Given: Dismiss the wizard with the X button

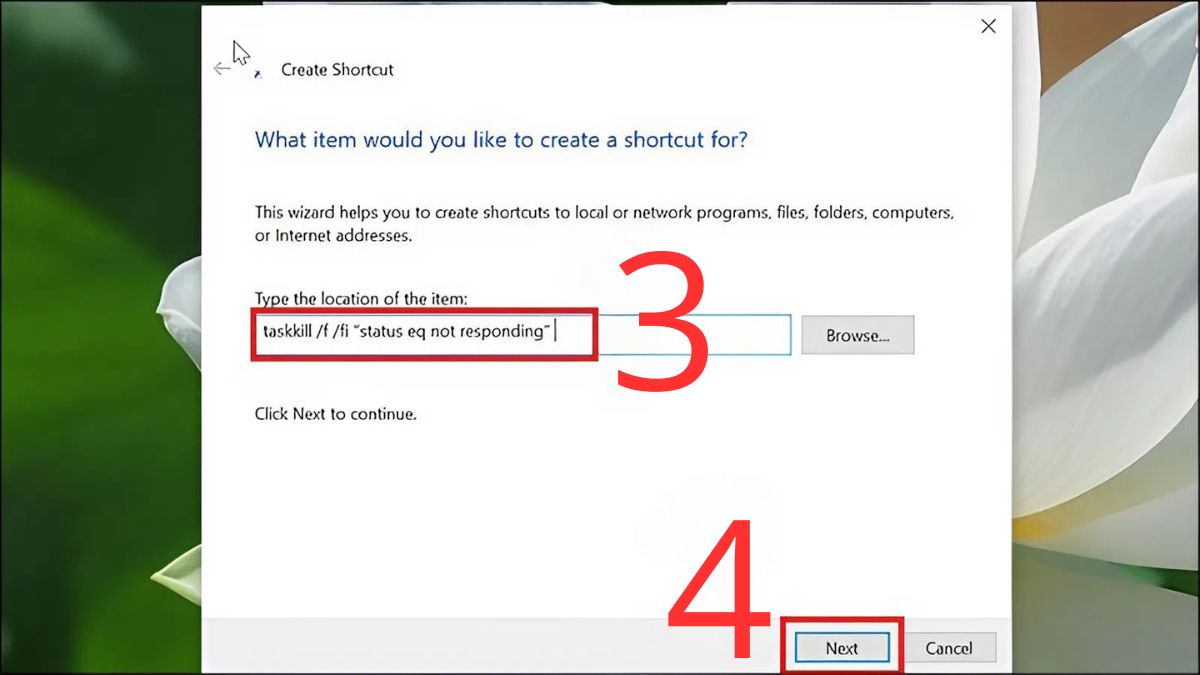Looking at the screenshot, I should click(x=988, y=26).
